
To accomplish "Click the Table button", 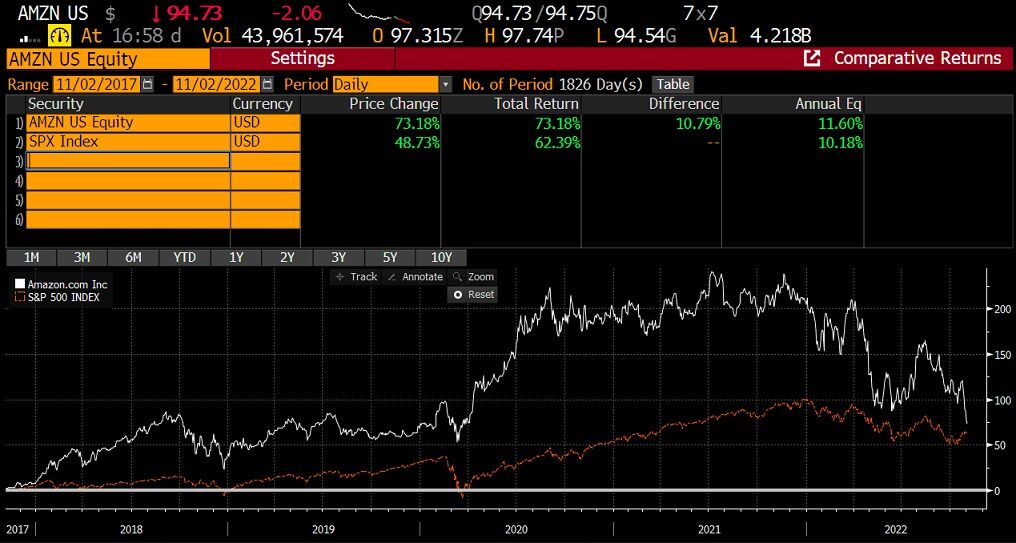I will click(x=673, y=84).
